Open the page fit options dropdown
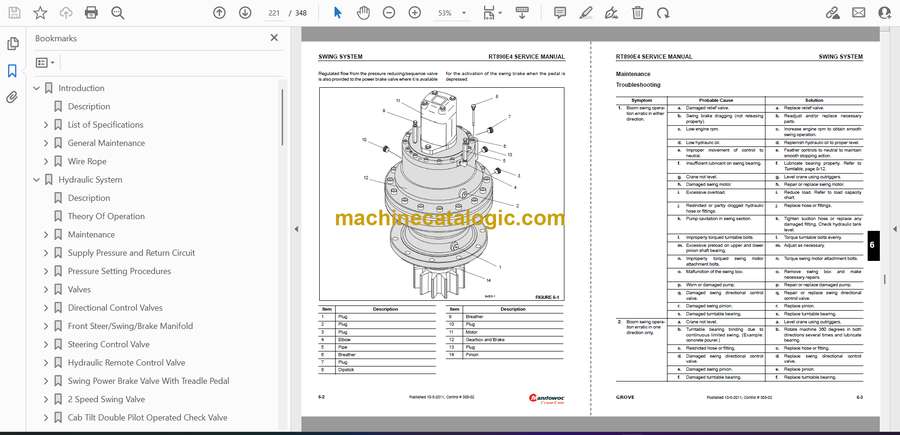 492,13
